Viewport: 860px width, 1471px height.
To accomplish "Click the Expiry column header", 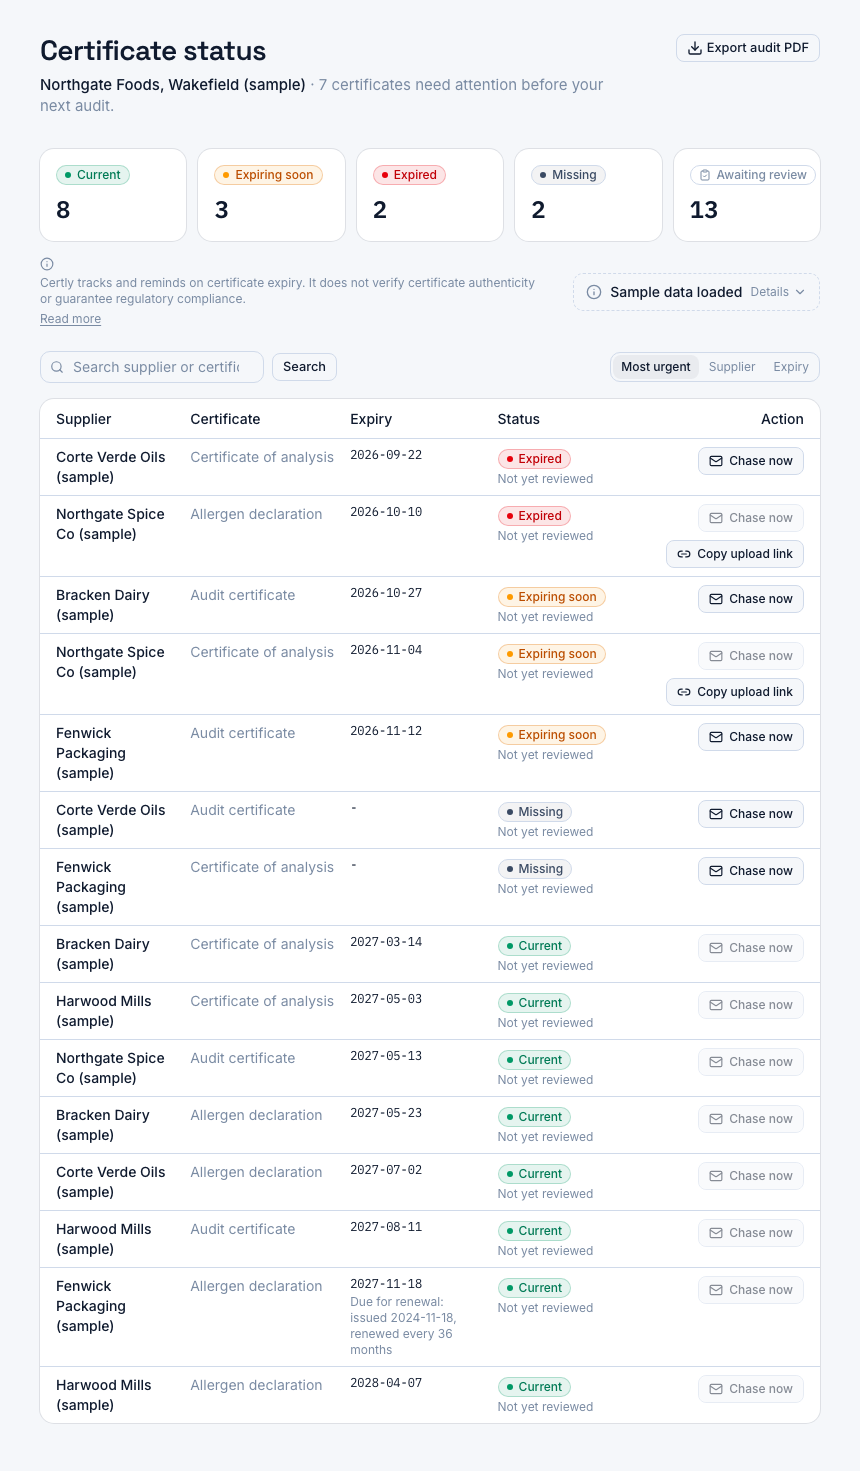I will coord(371,419).
